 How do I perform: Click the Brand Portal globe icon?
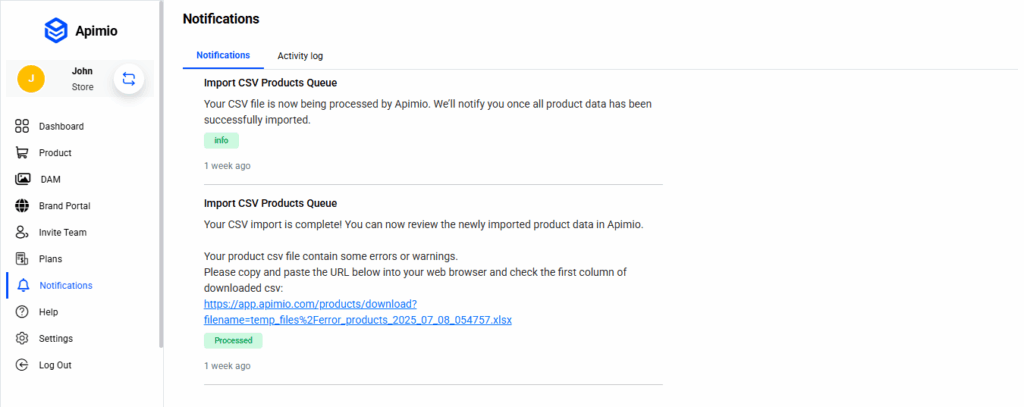[22, 206]
